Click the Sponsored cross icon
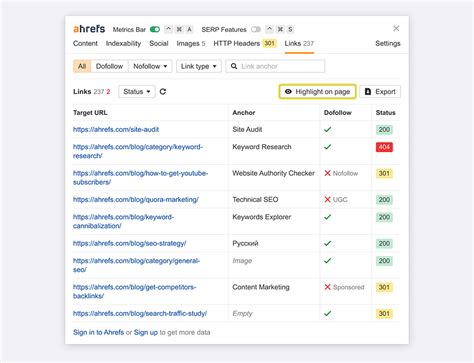 tap(327, 287)
